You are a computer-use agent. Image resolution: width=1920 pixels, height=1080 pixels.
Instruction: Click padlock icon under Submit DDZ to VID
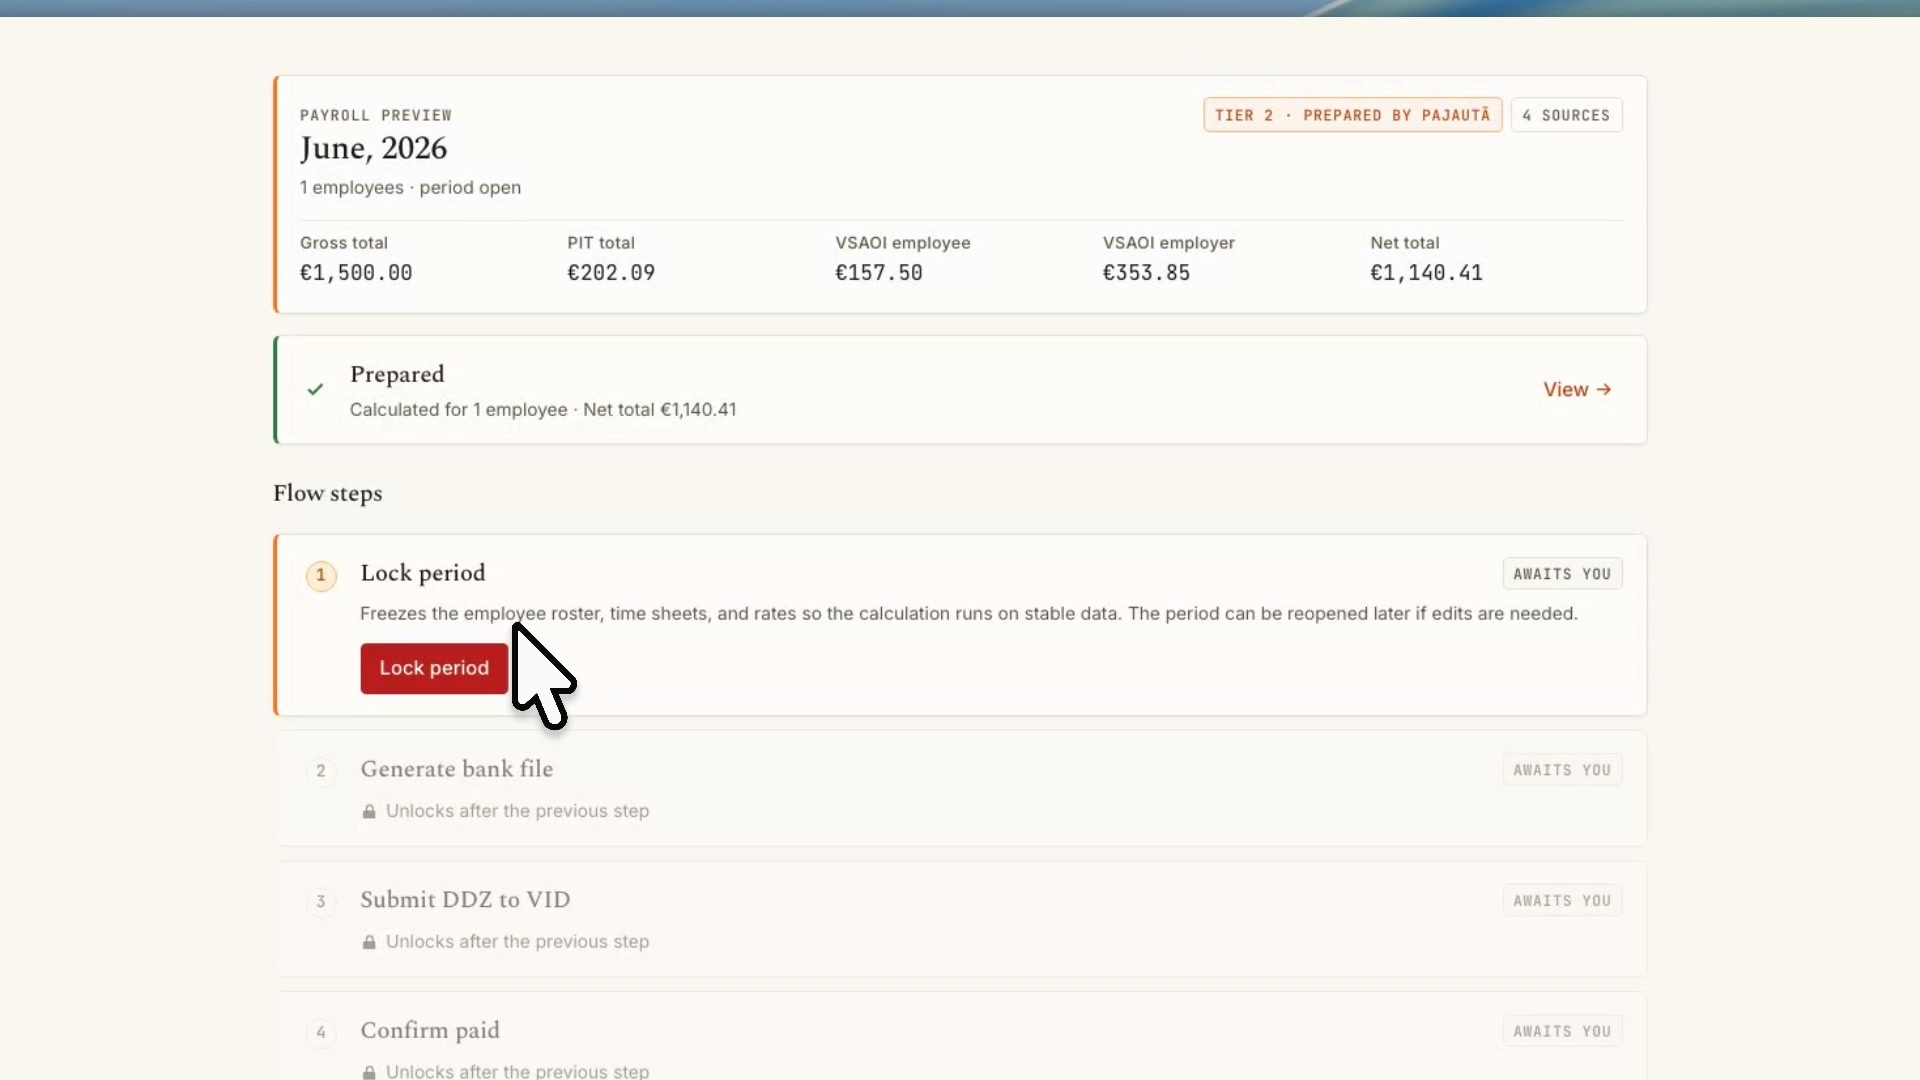pos(369,942)
